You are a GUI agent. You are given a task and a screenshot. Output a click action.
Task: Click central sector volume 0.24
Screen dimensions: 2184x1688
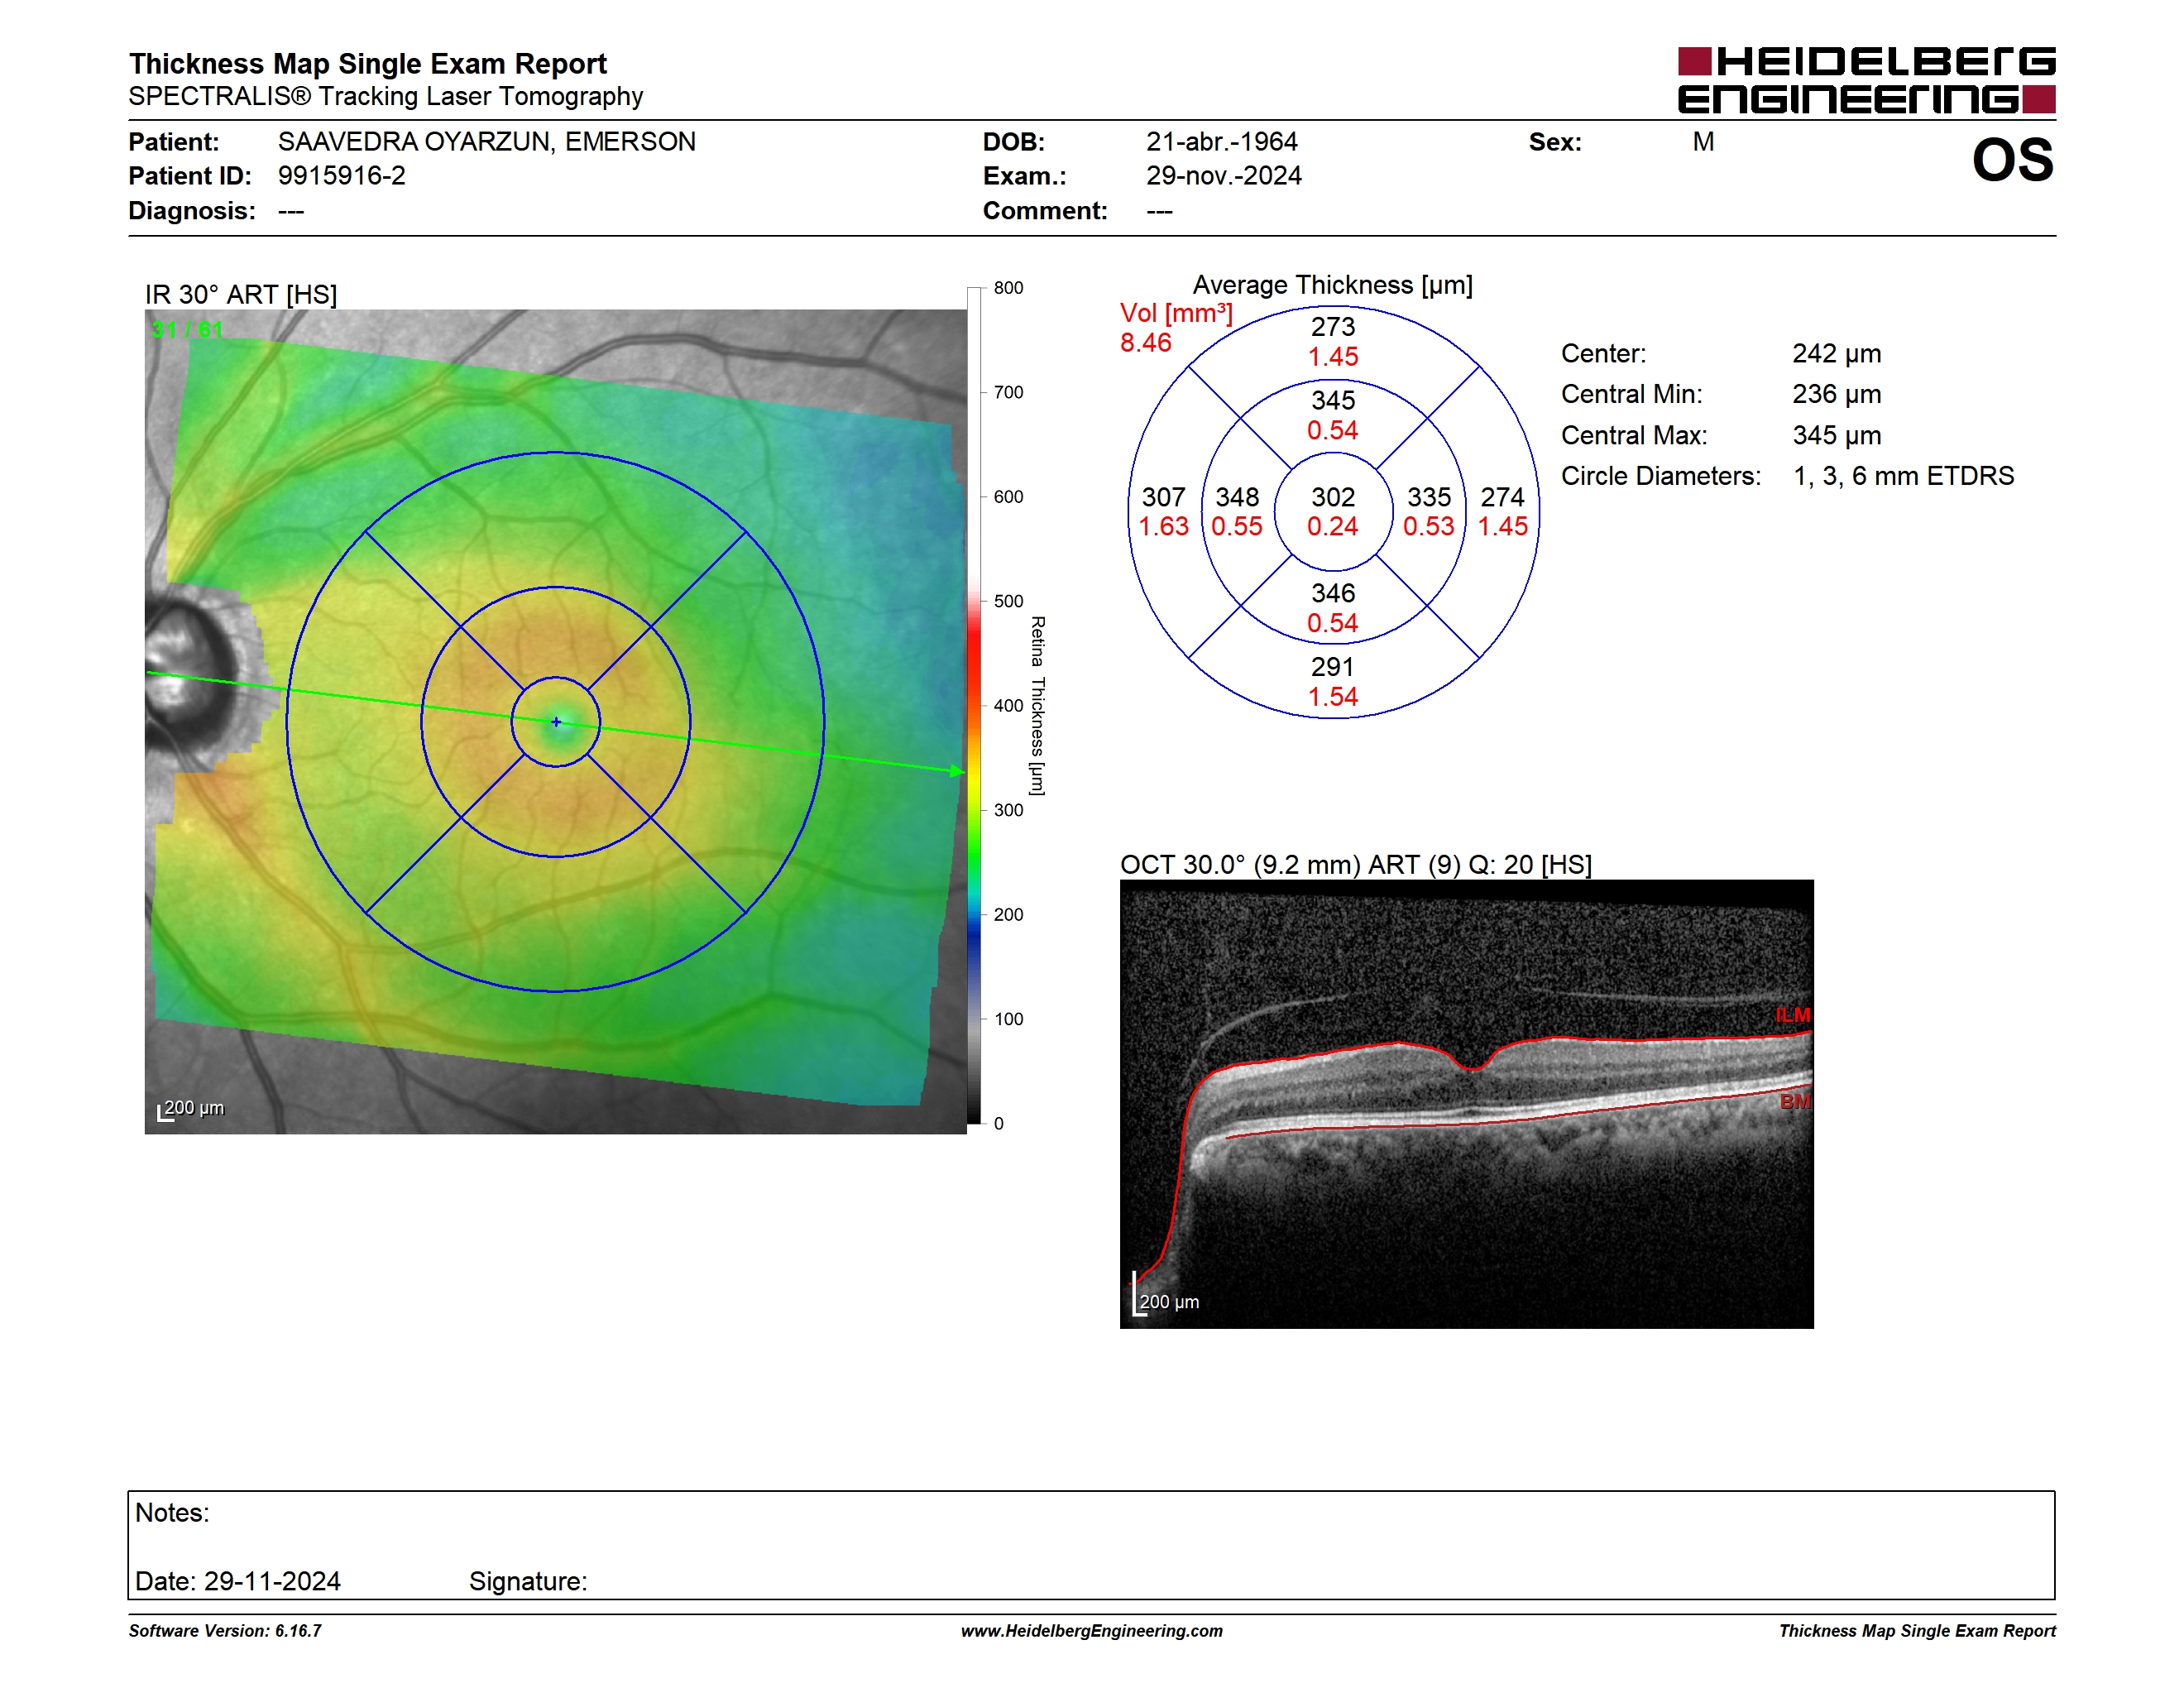click(1333, 527)
